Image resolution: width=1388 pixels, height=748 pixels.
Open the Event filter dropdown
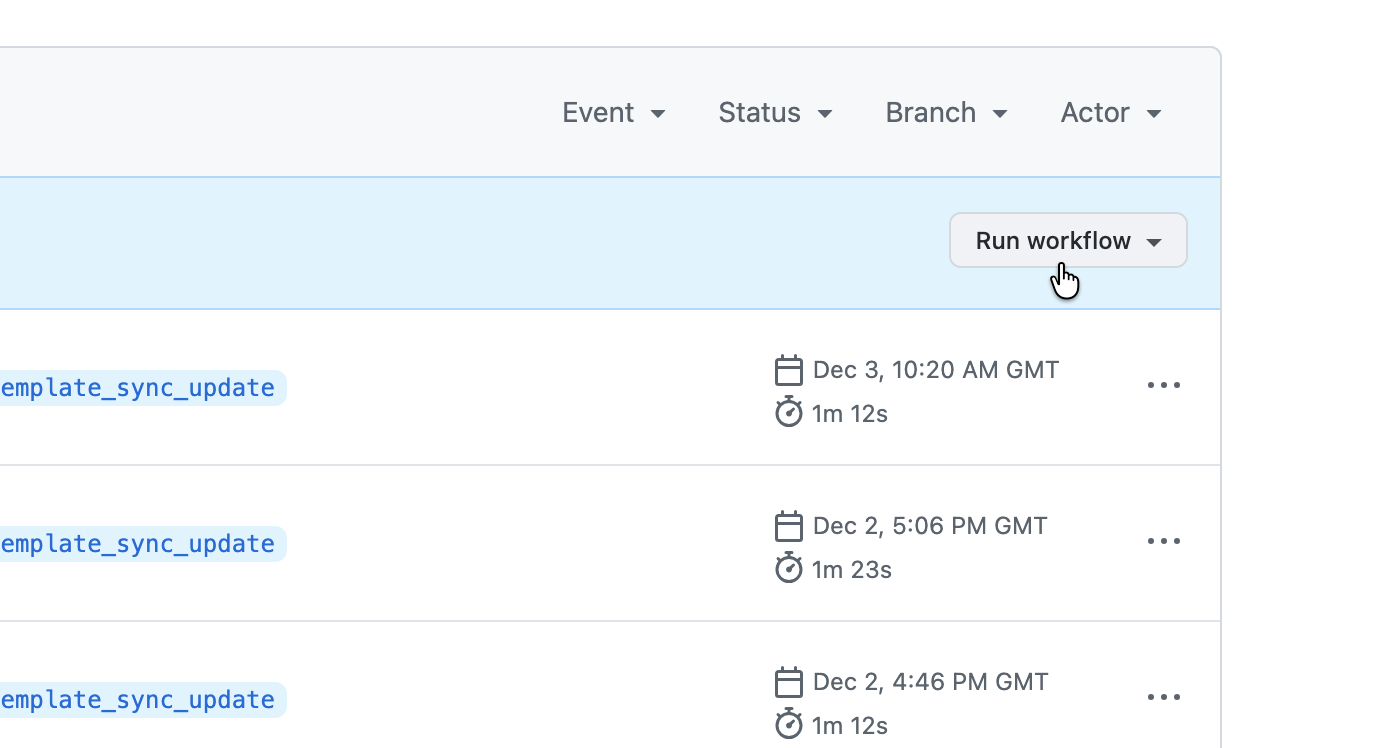tap(613, 113)
